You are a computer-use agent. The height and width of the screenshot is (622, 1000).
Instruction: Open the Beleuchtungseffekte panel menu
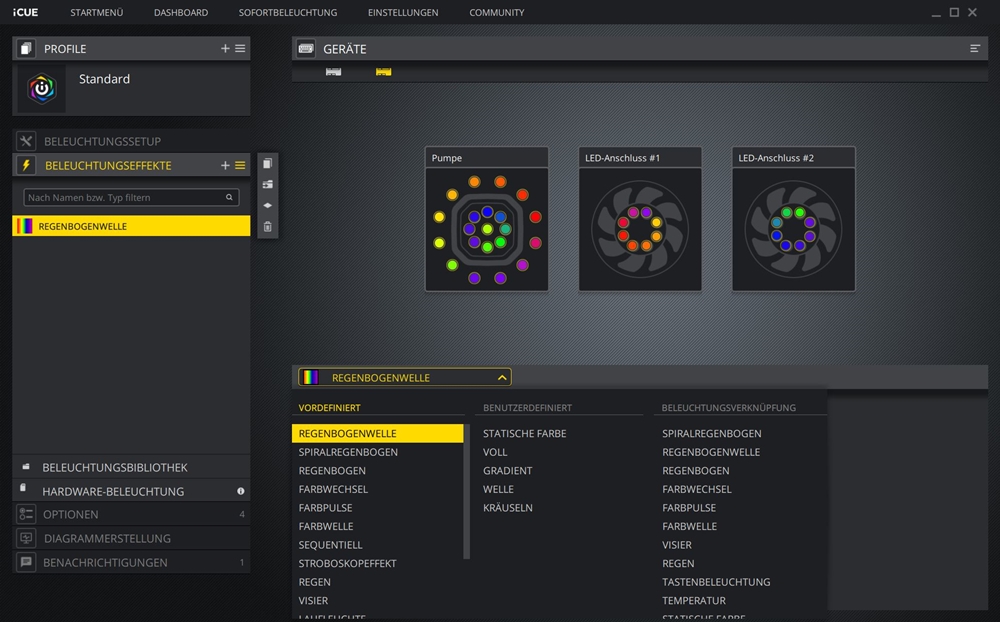pos(240,165)
